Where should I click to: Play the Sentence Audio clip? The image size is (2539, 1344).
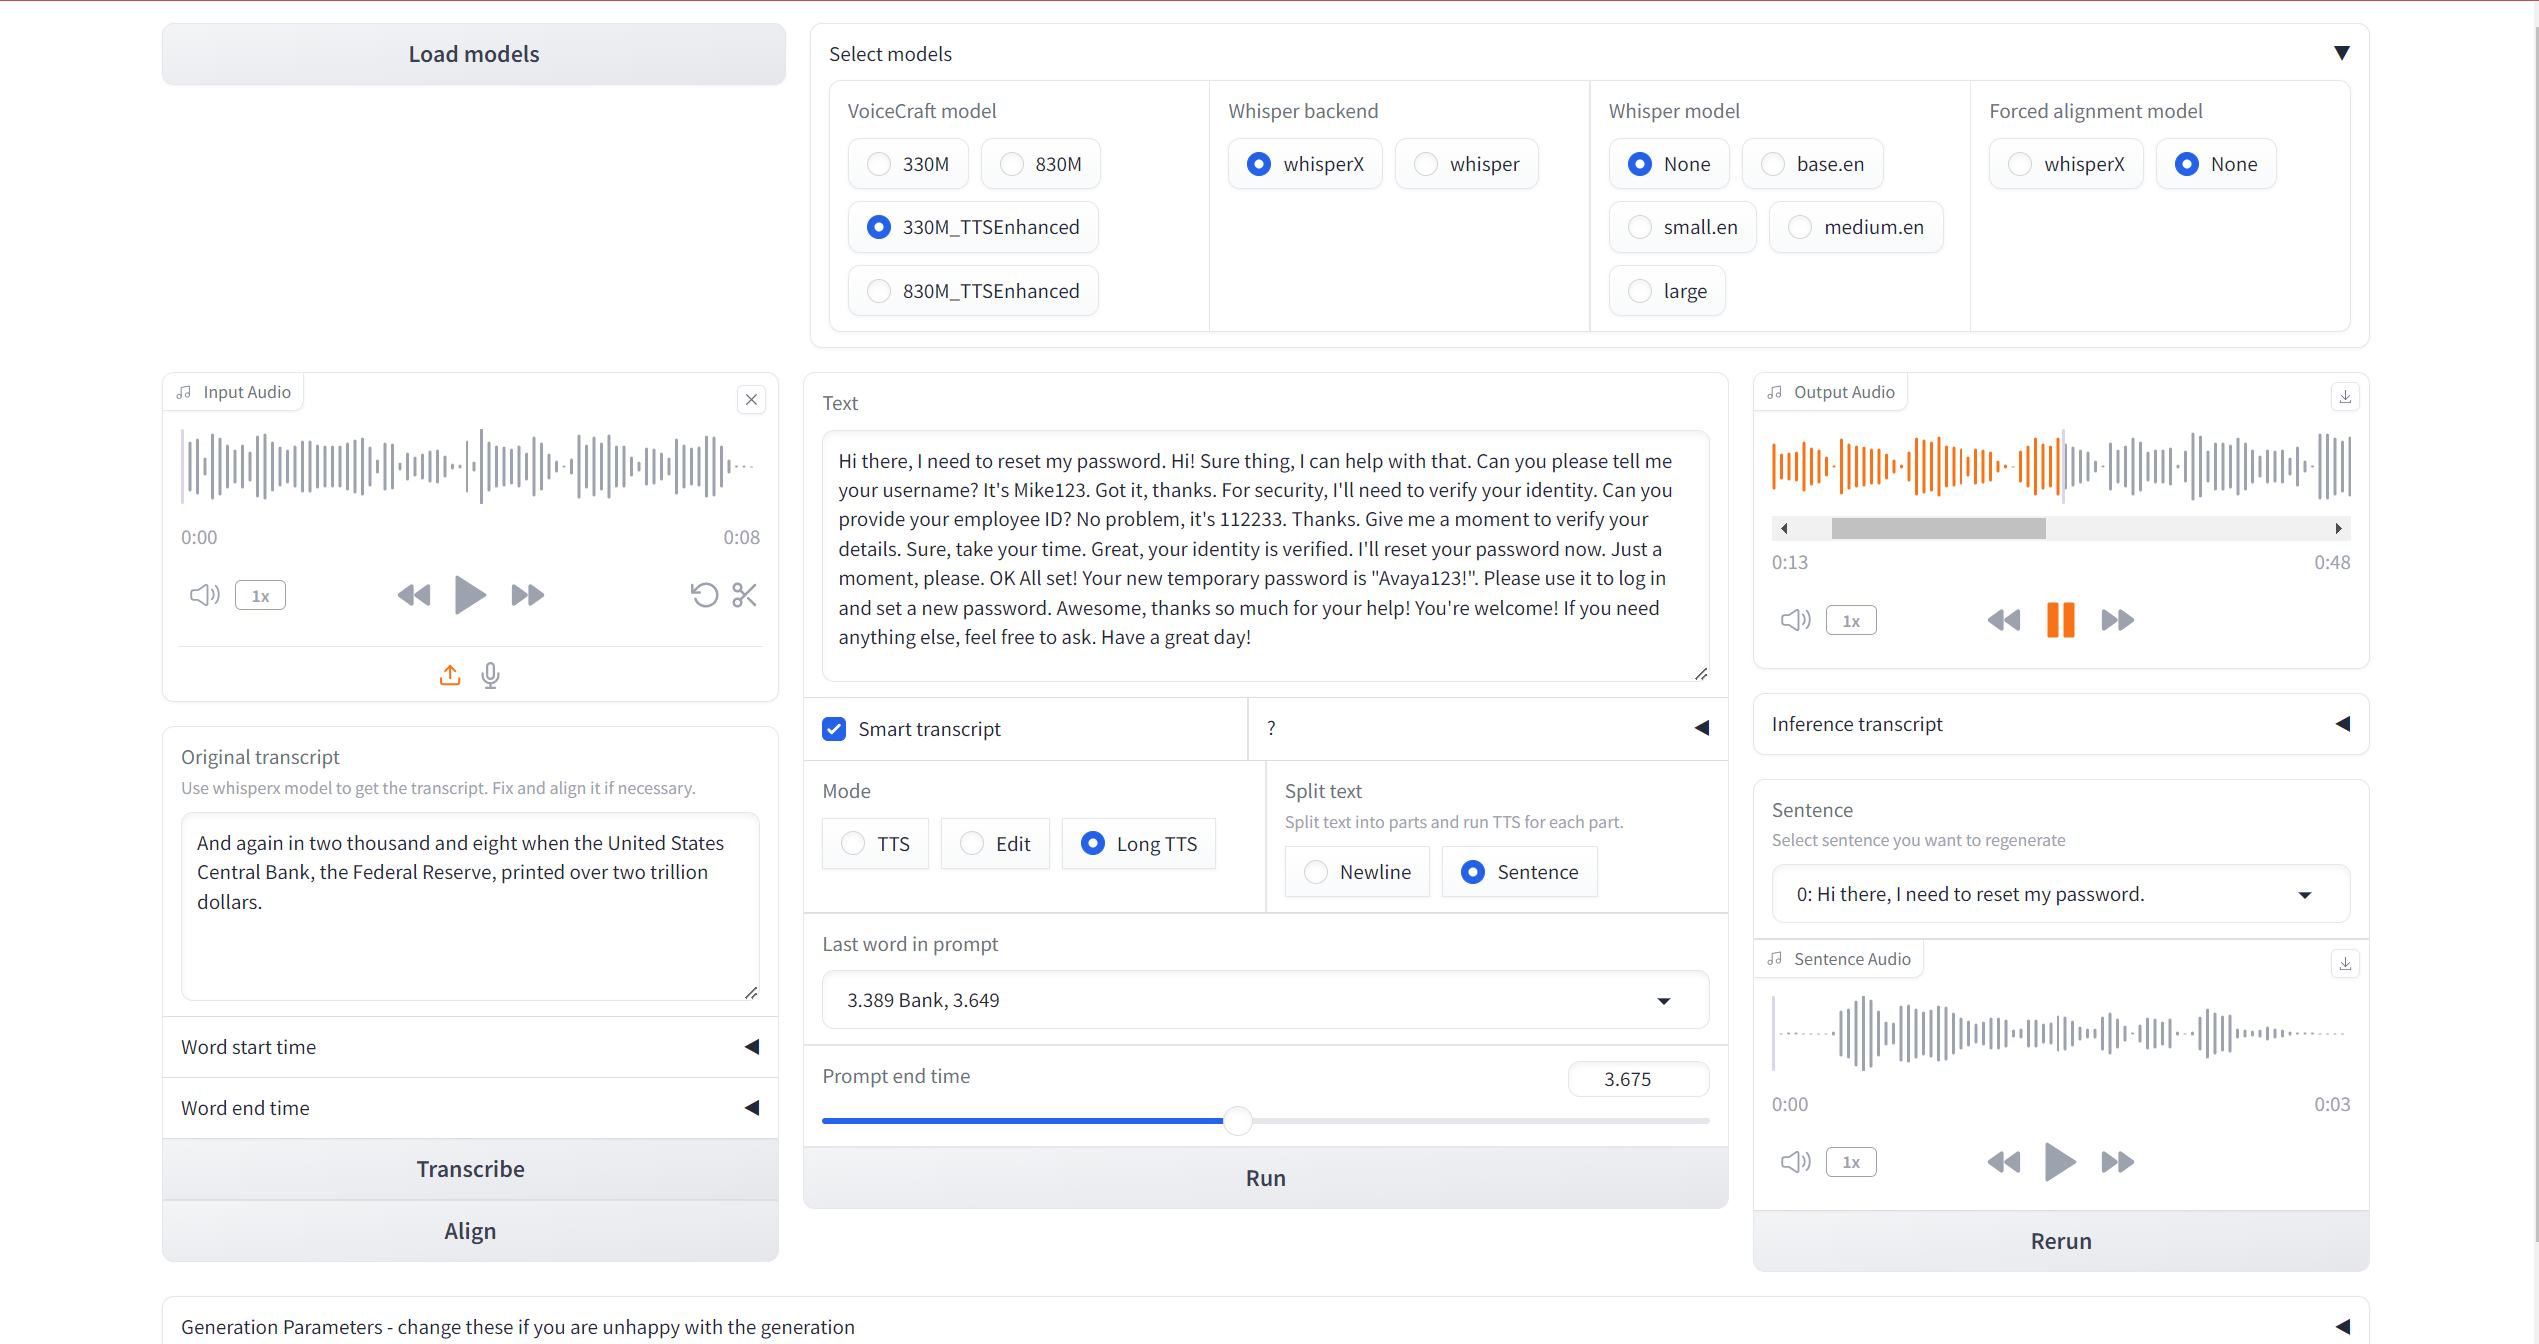pos(2060,1162)
